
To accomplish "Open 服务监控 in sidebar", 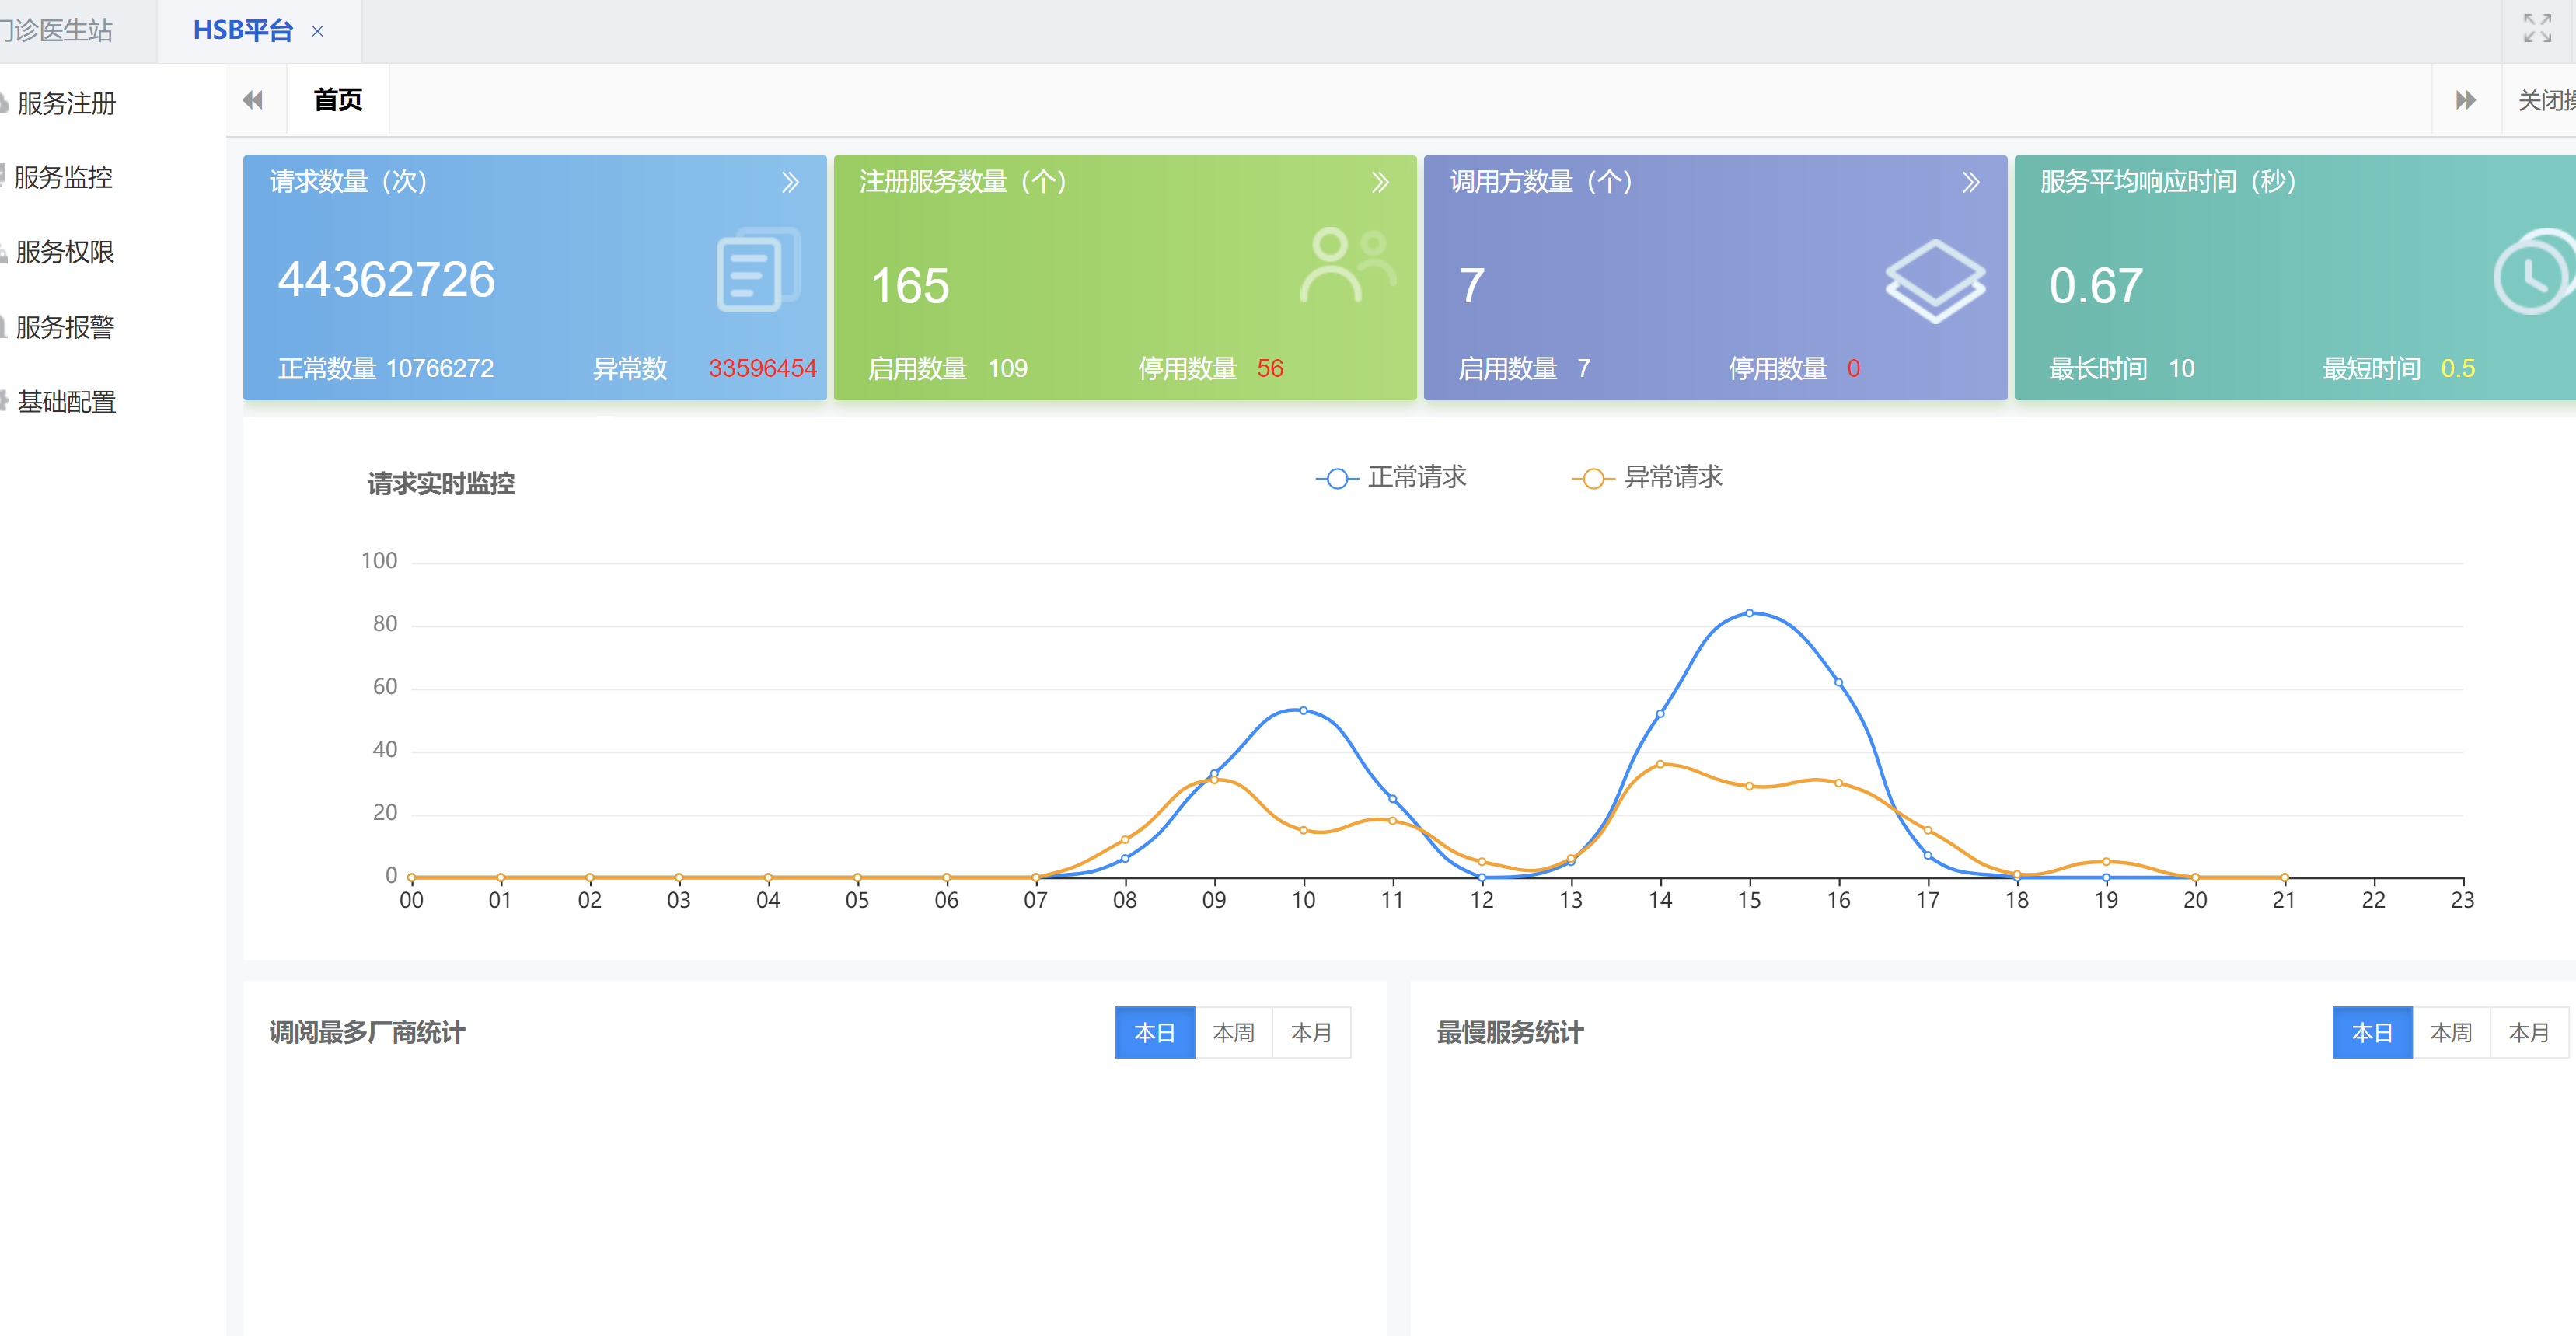I will [63, 177].
